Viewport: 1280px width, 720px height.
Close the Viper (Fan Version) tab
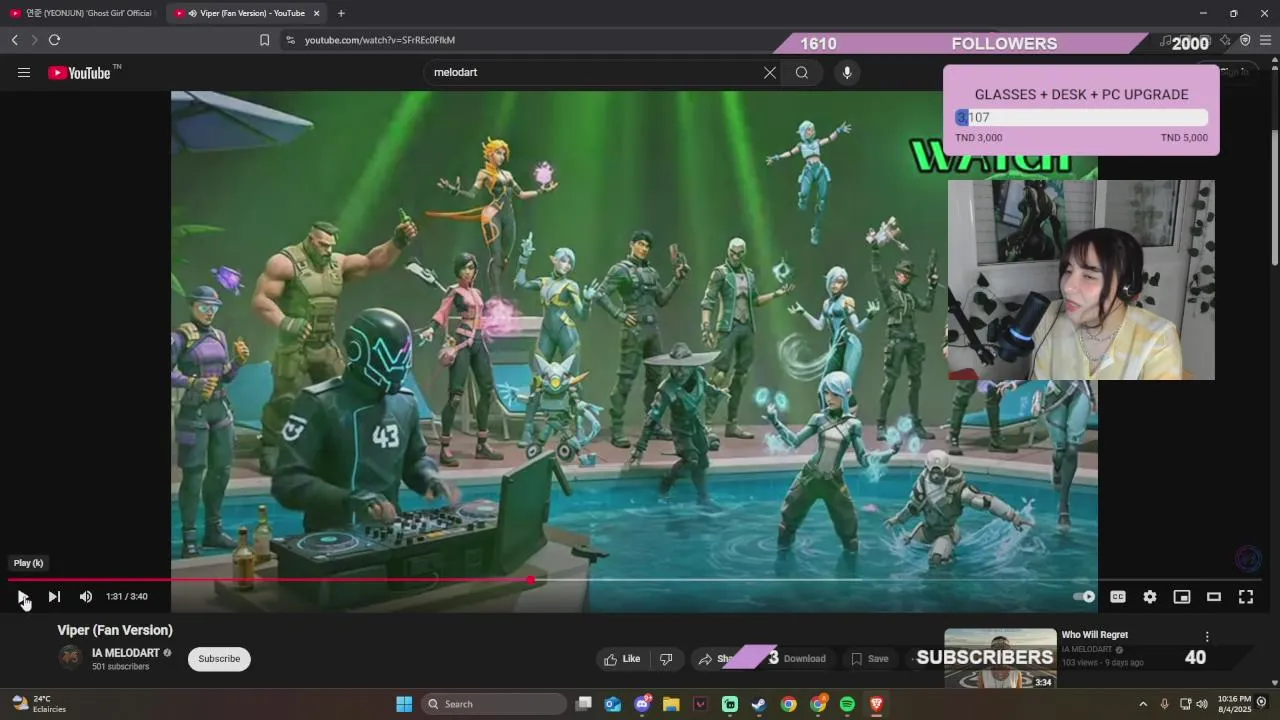317,13
